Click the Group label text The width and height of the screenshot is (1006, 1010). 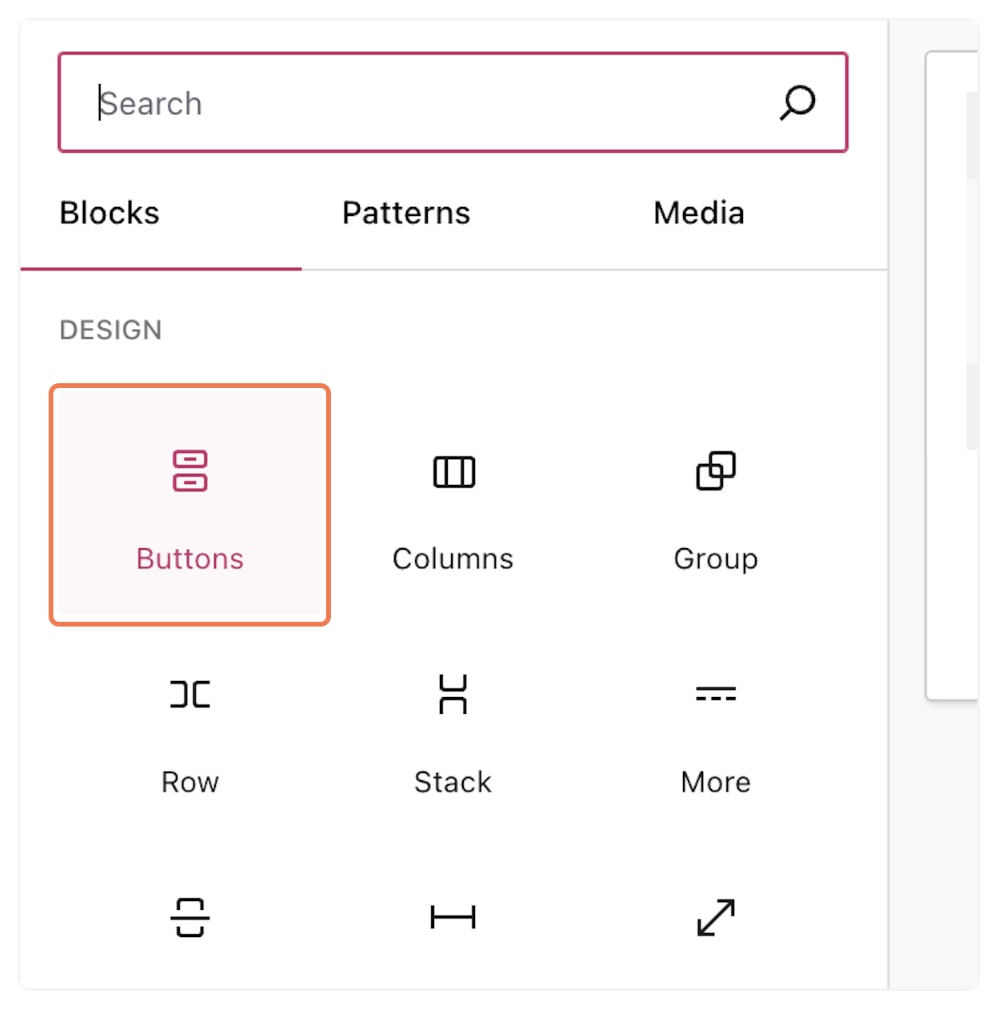(716, 558)
